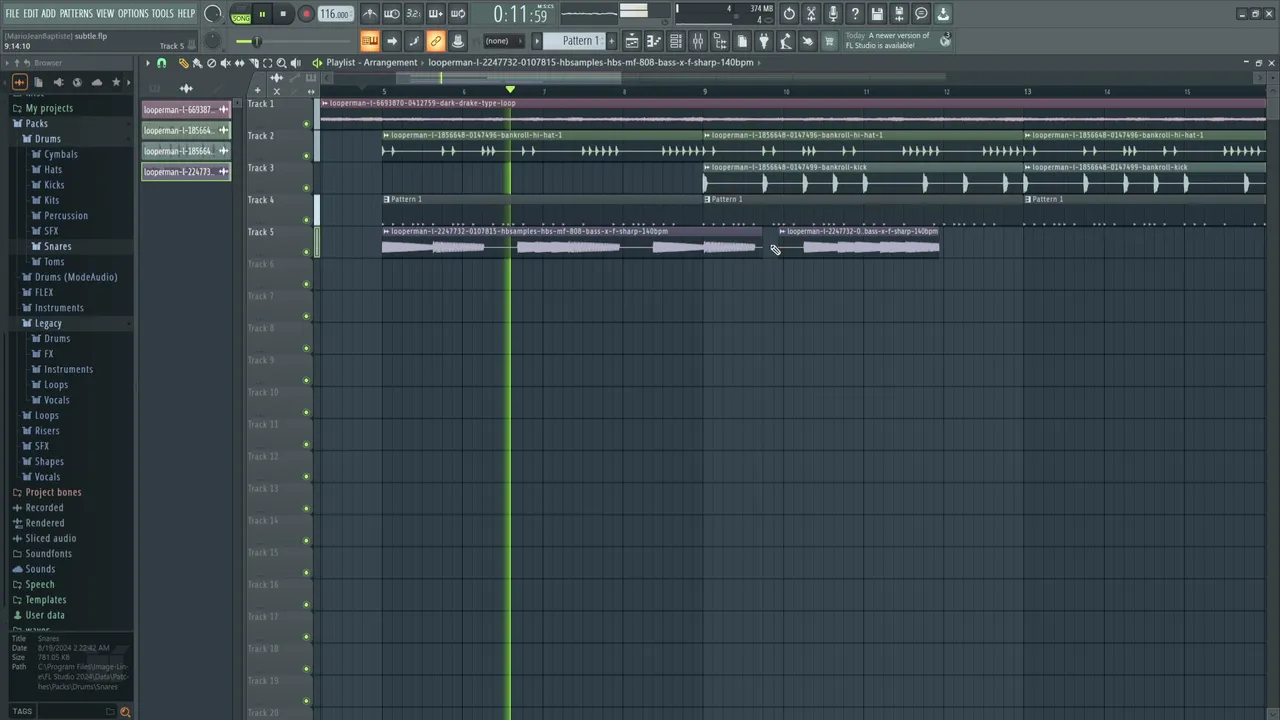
Task: Expand the Recorded folder
Action: (44, 508)
